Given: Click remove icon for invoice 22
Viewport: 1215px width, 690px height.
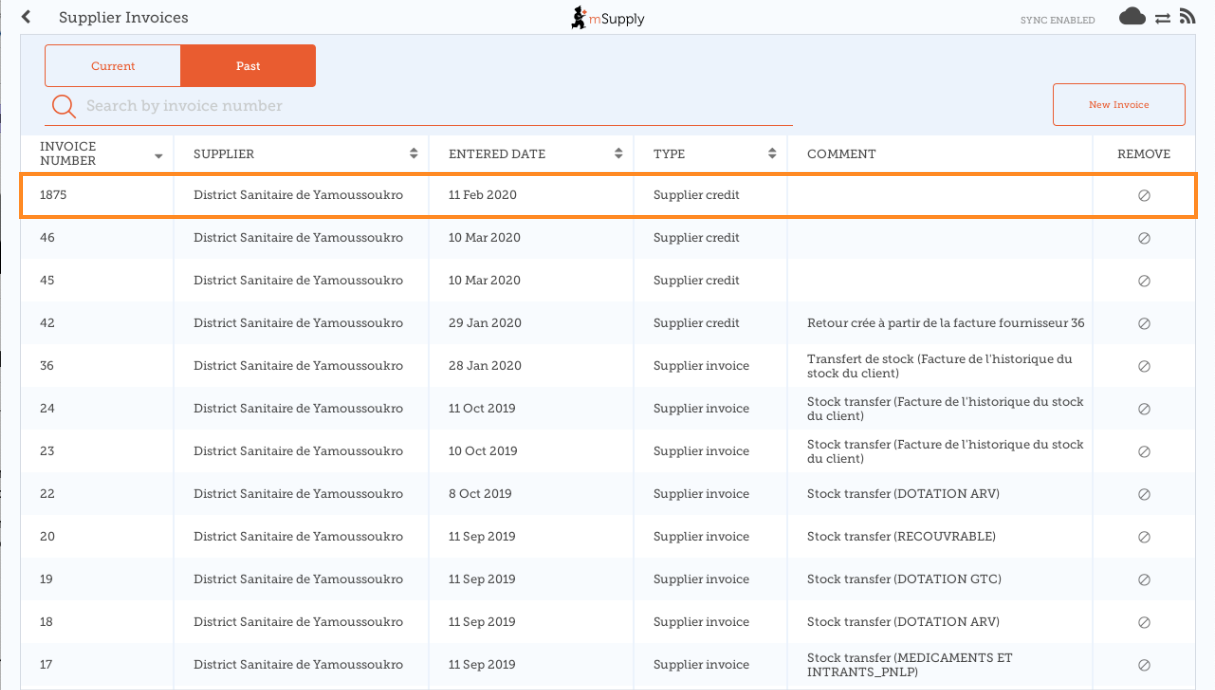Looking at the screenshot, I should (x=1144, y=495).
